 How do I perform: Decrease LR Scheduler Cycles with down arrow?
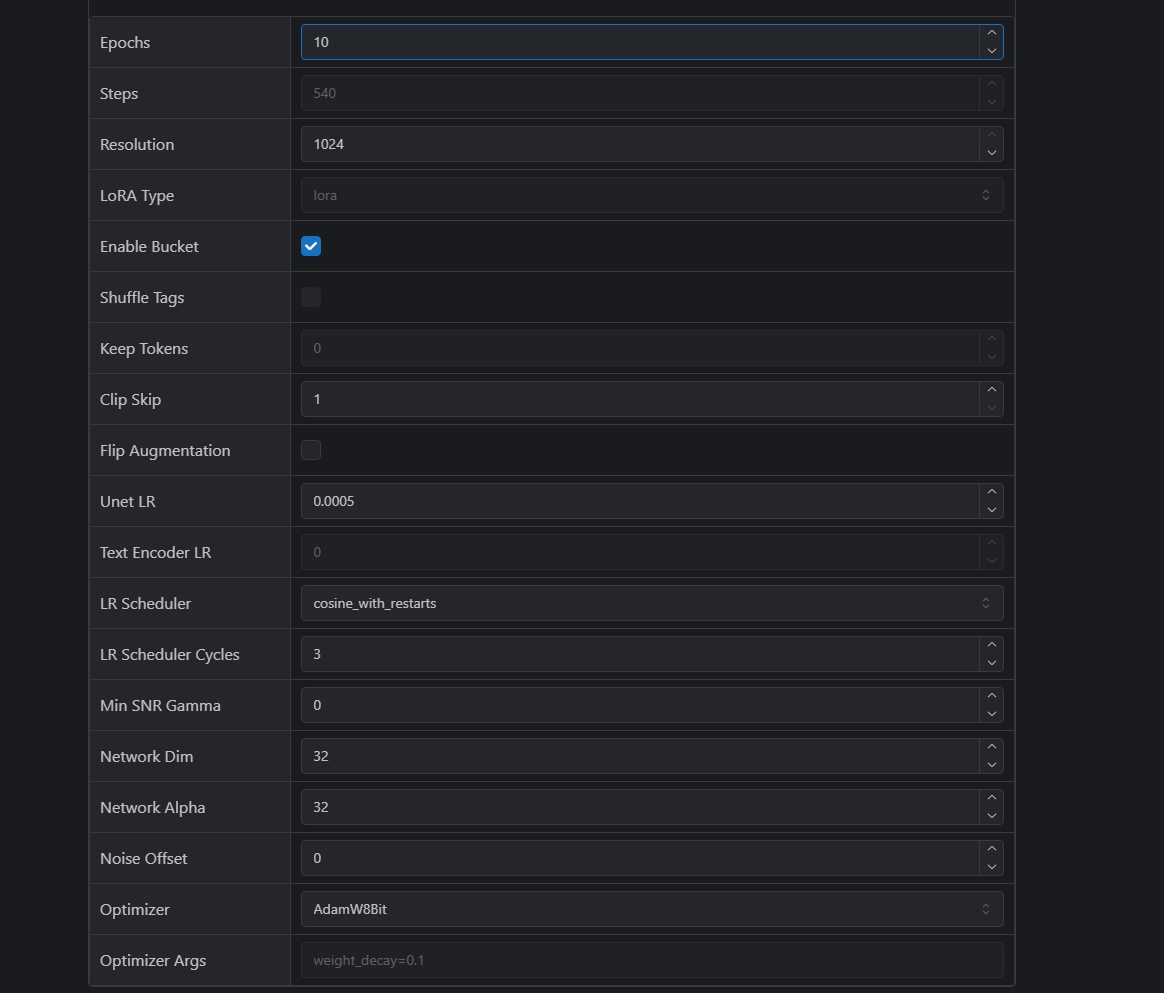992,663
